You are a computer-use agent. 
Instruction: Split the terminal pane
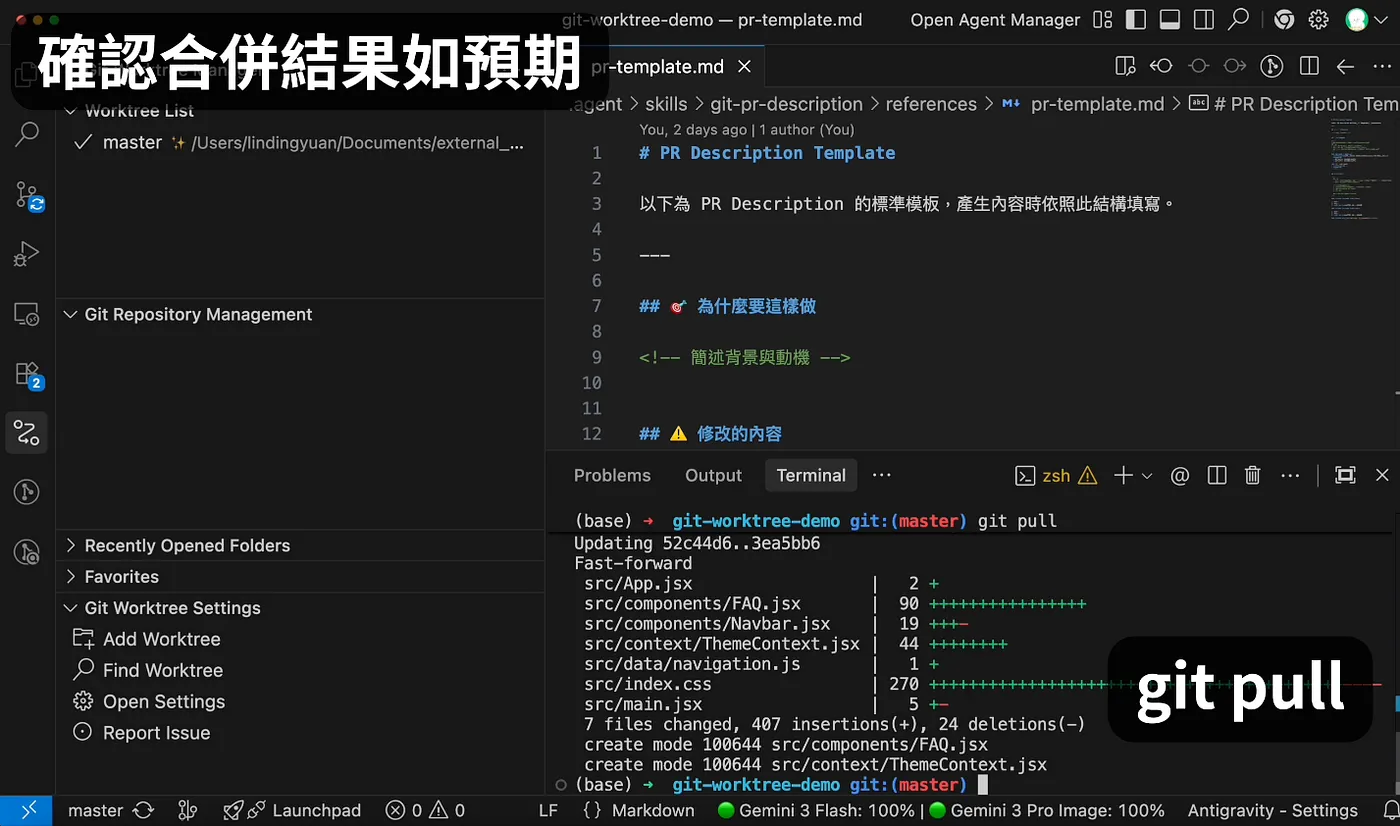tap(1217, 475)
